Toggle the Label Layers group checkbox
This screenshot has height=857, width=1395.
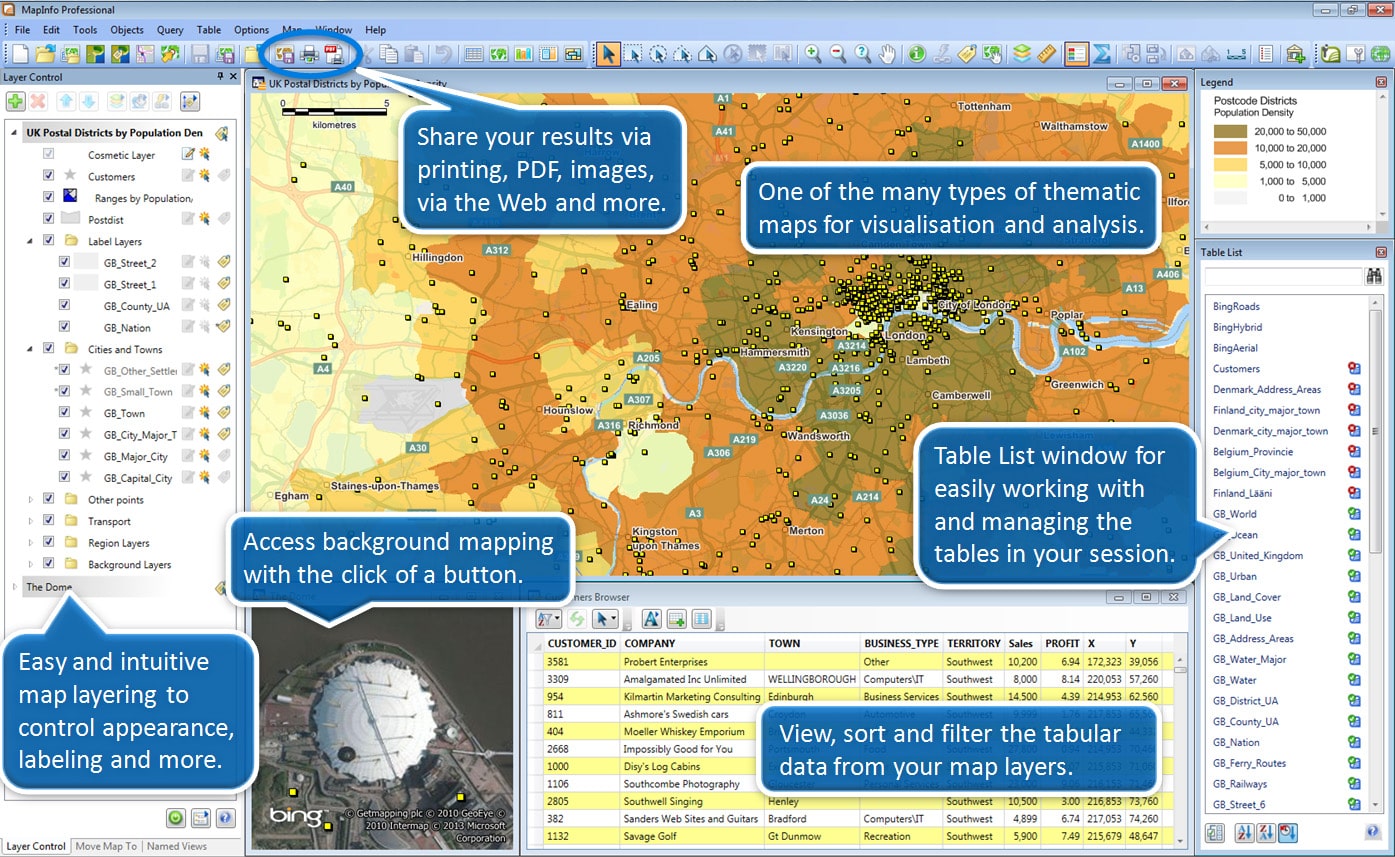click(48, 241)
